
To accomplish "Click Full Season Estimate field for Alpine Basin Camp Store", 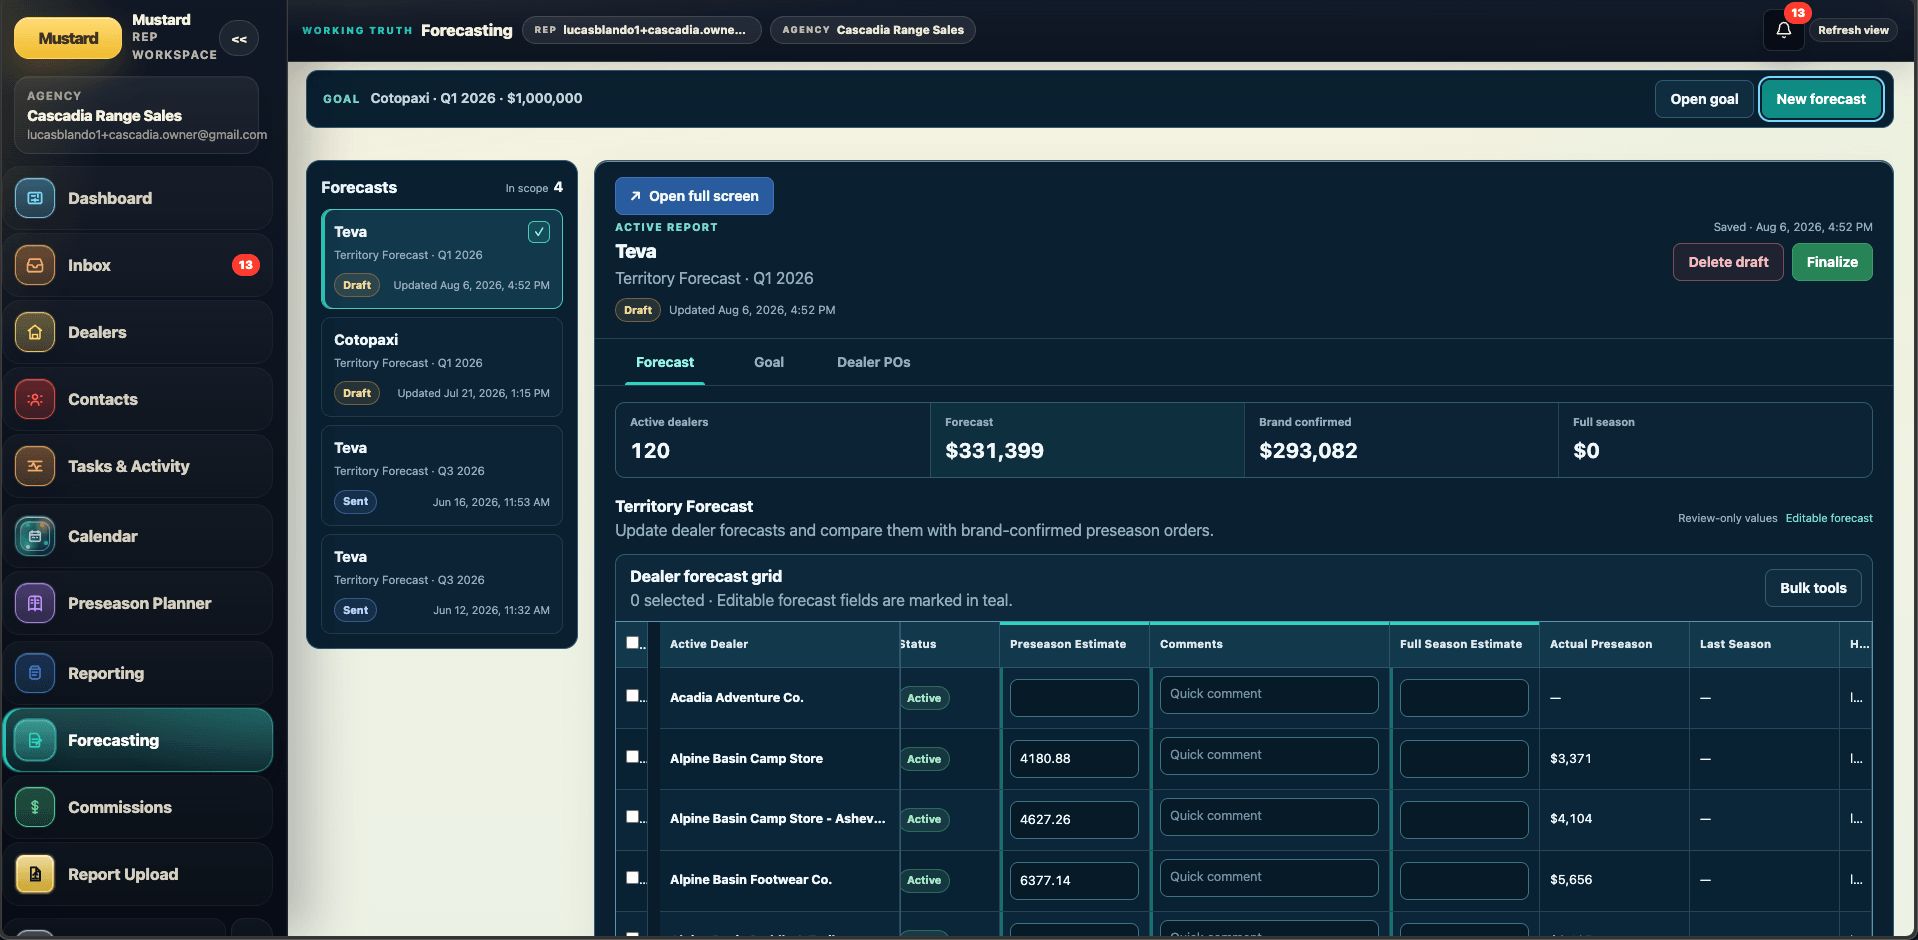I will coord(1464,759).
